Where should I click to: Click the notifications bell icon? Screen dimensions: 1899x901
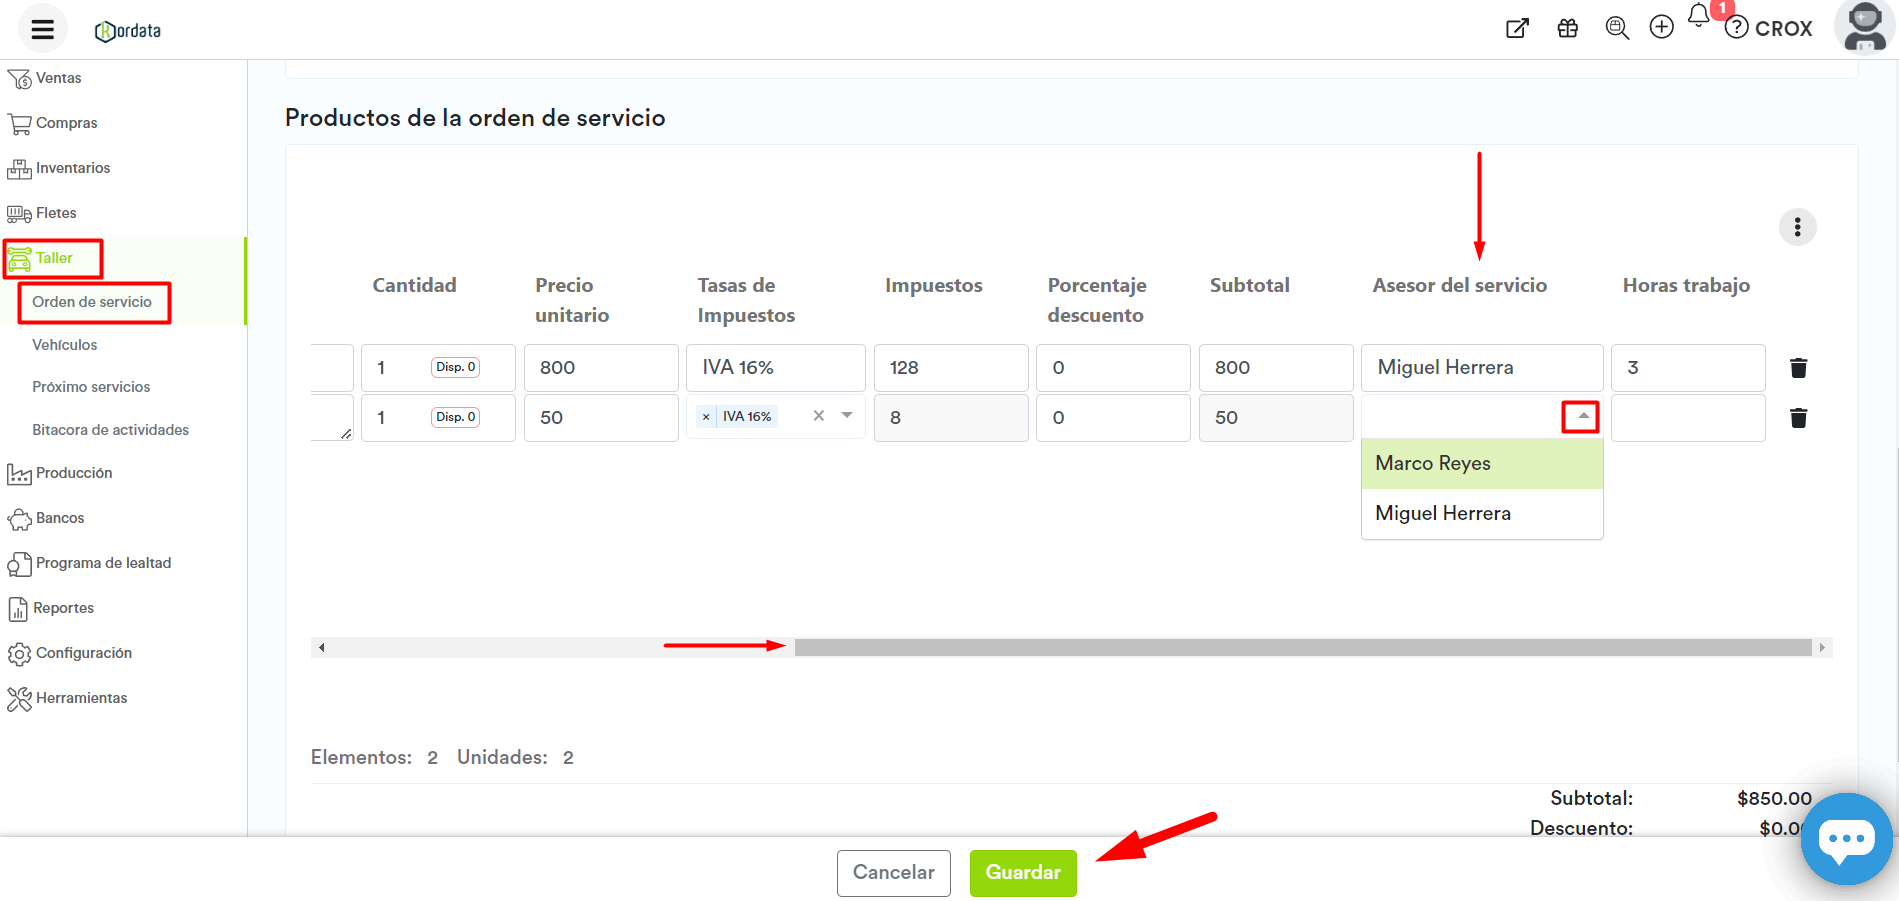click(1698, 16)
